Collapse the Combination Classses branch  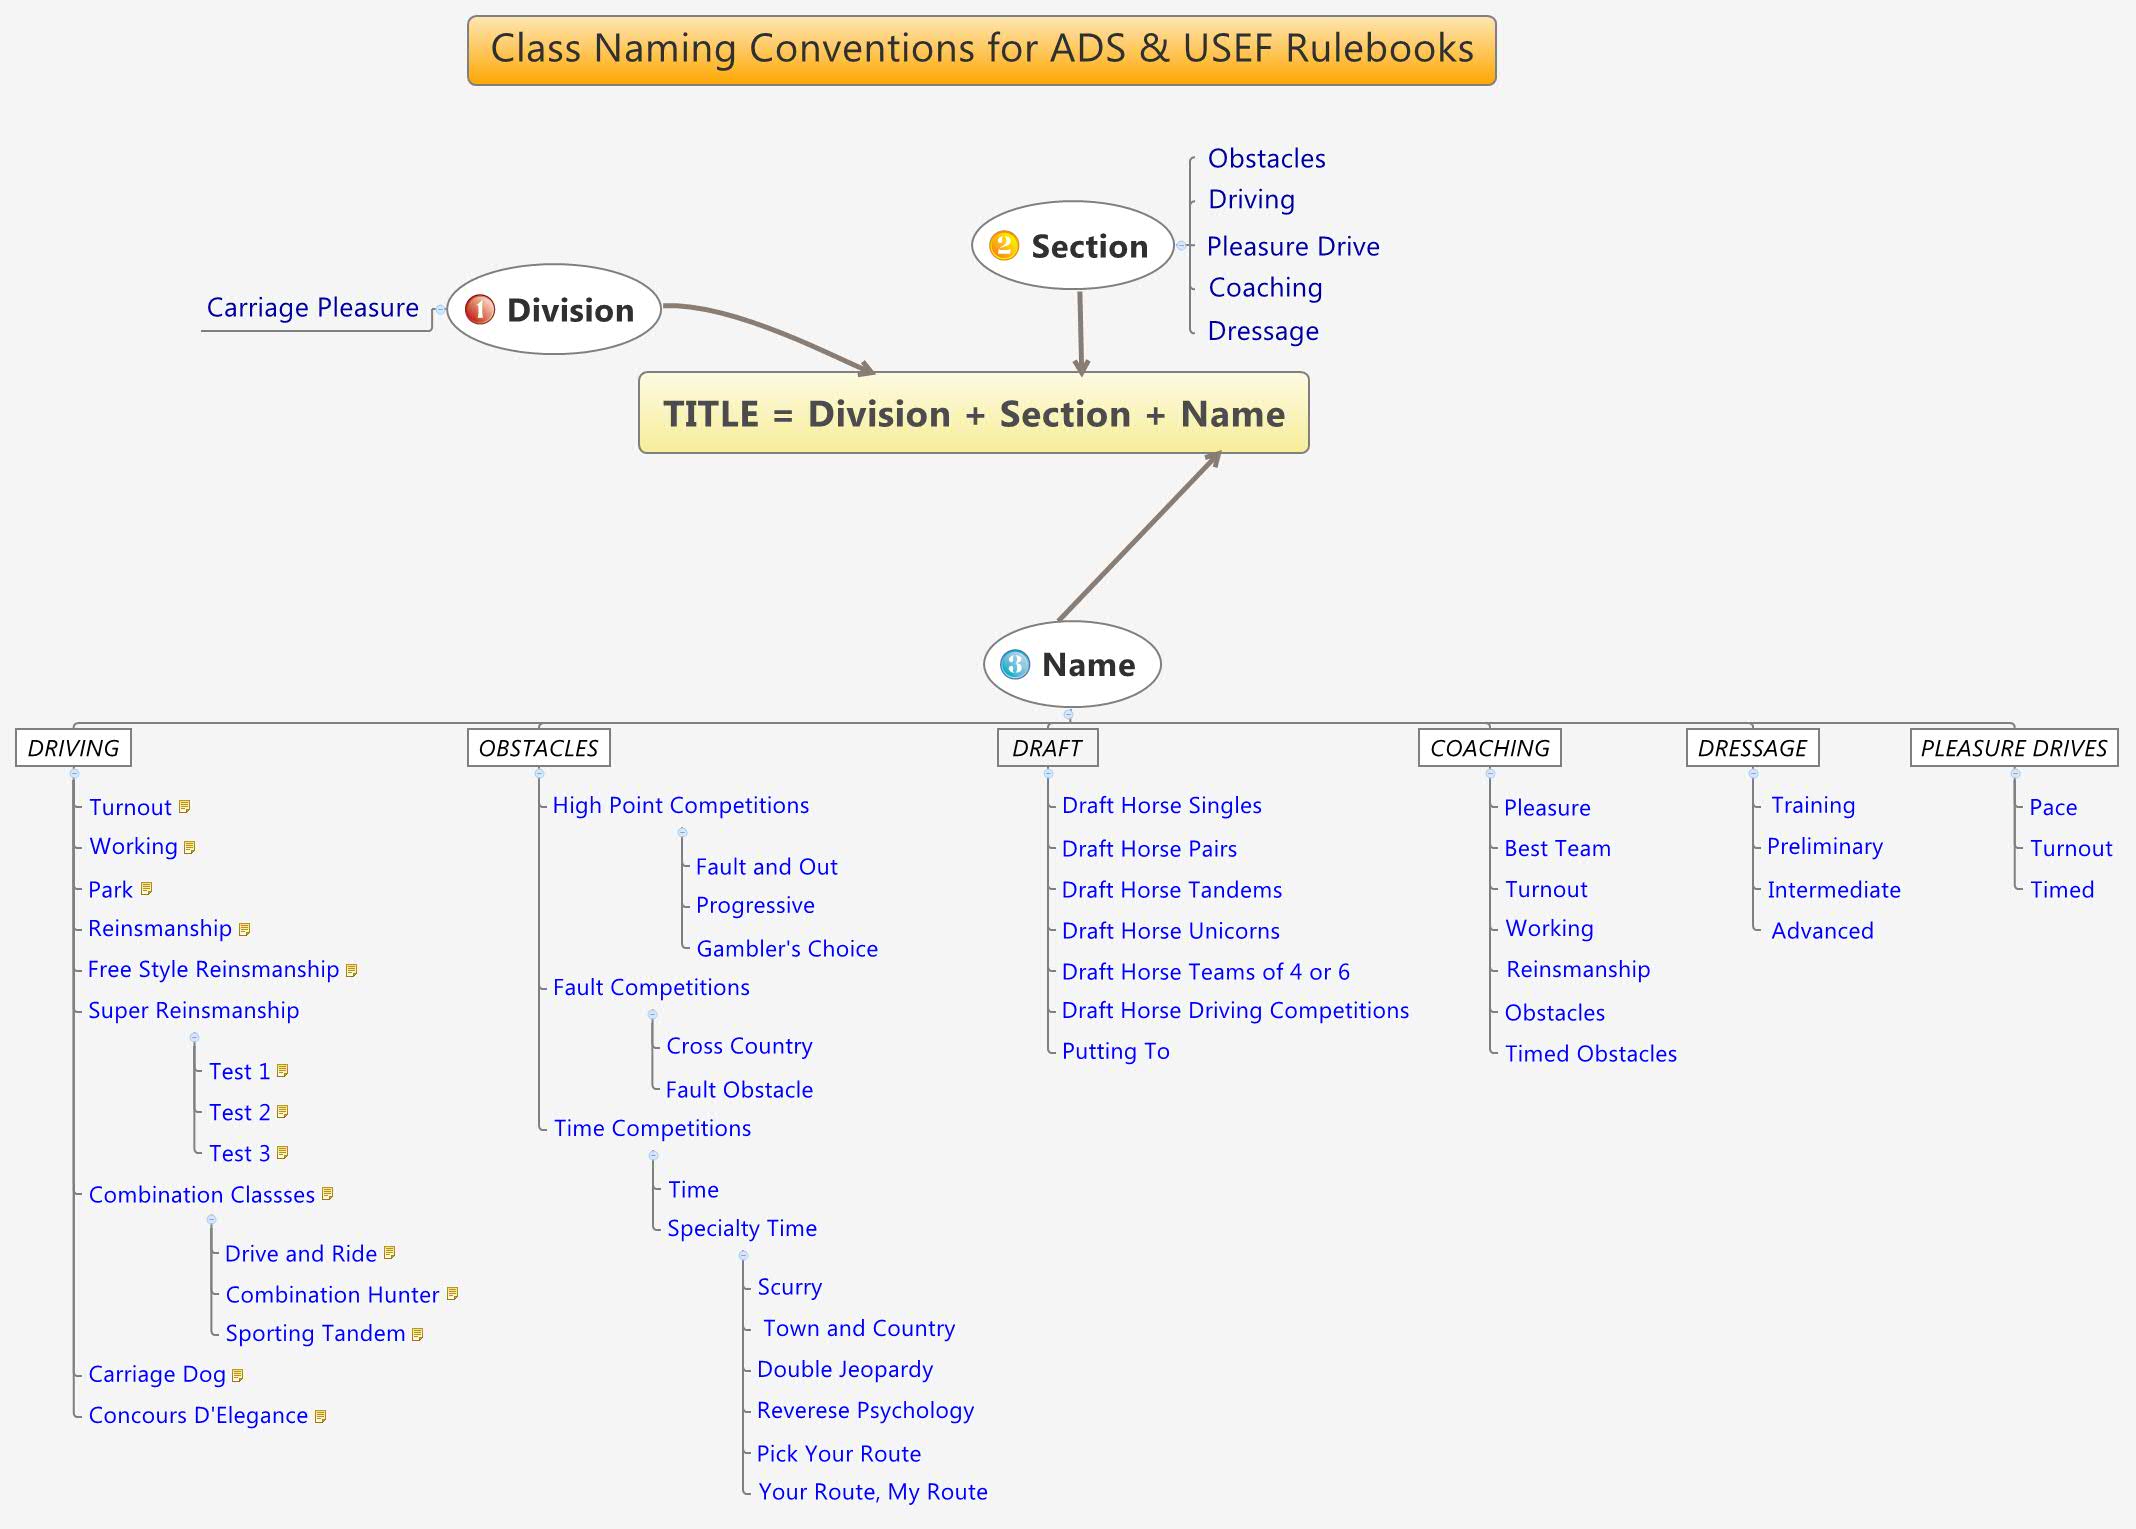point(211,1220)
